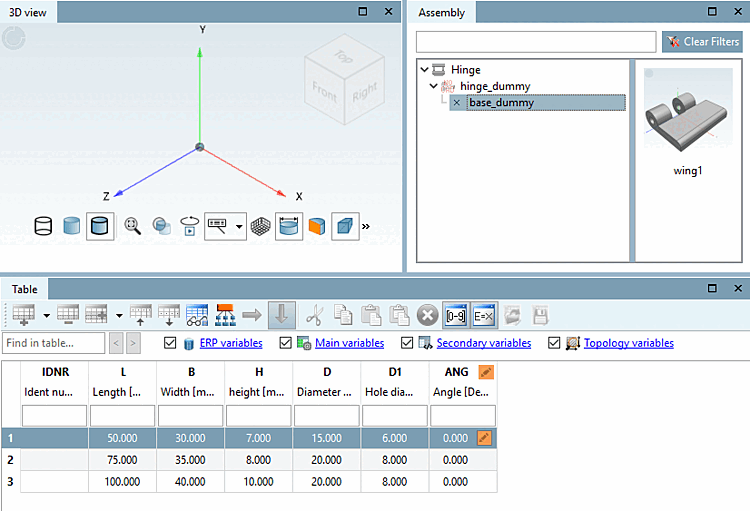Viewport: 750px width, 511px height.
Task: Open the dropdown next to annotation tool
Action: point(239,226)
